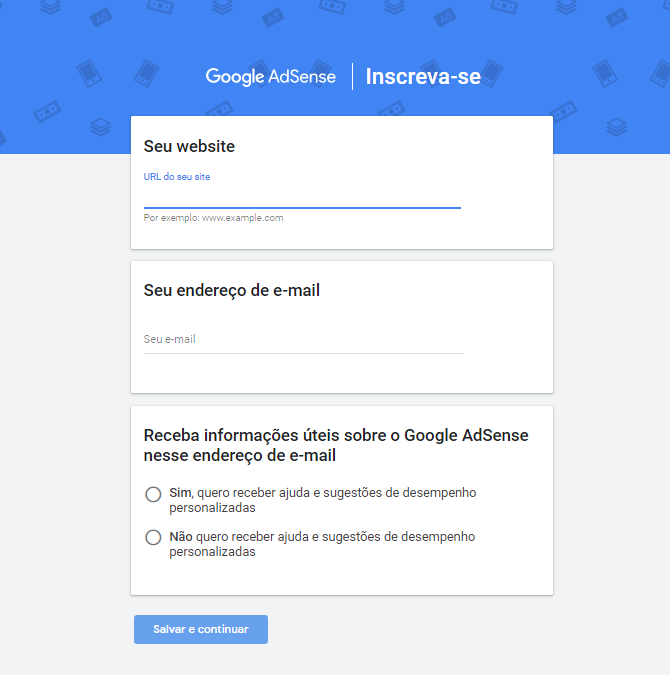Select the "Sim" radio button
Screen dimensions: 670x675
pyautogui.click(x=153, y=494)
